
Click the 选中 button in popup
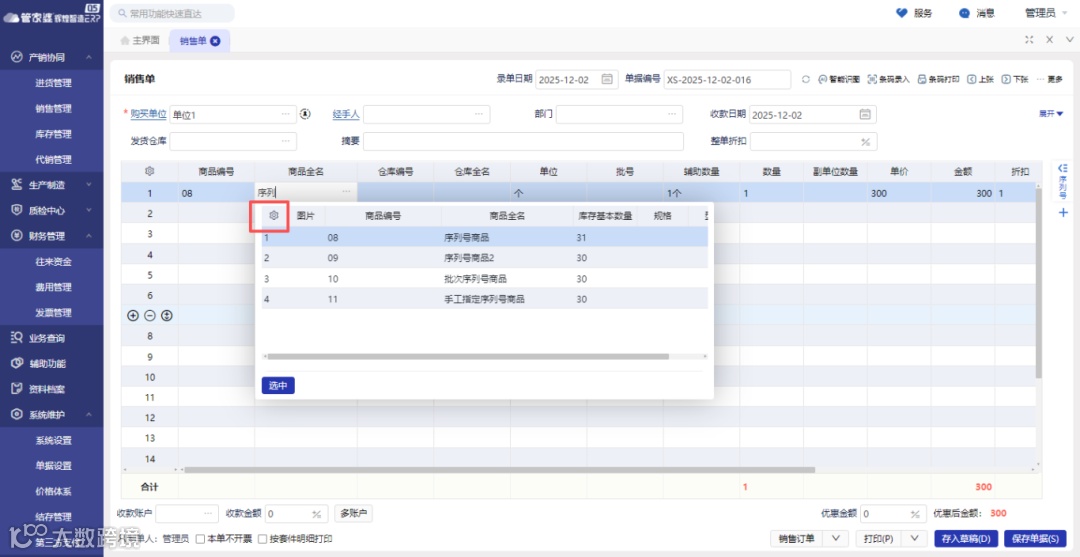click(x=278, y=386)
